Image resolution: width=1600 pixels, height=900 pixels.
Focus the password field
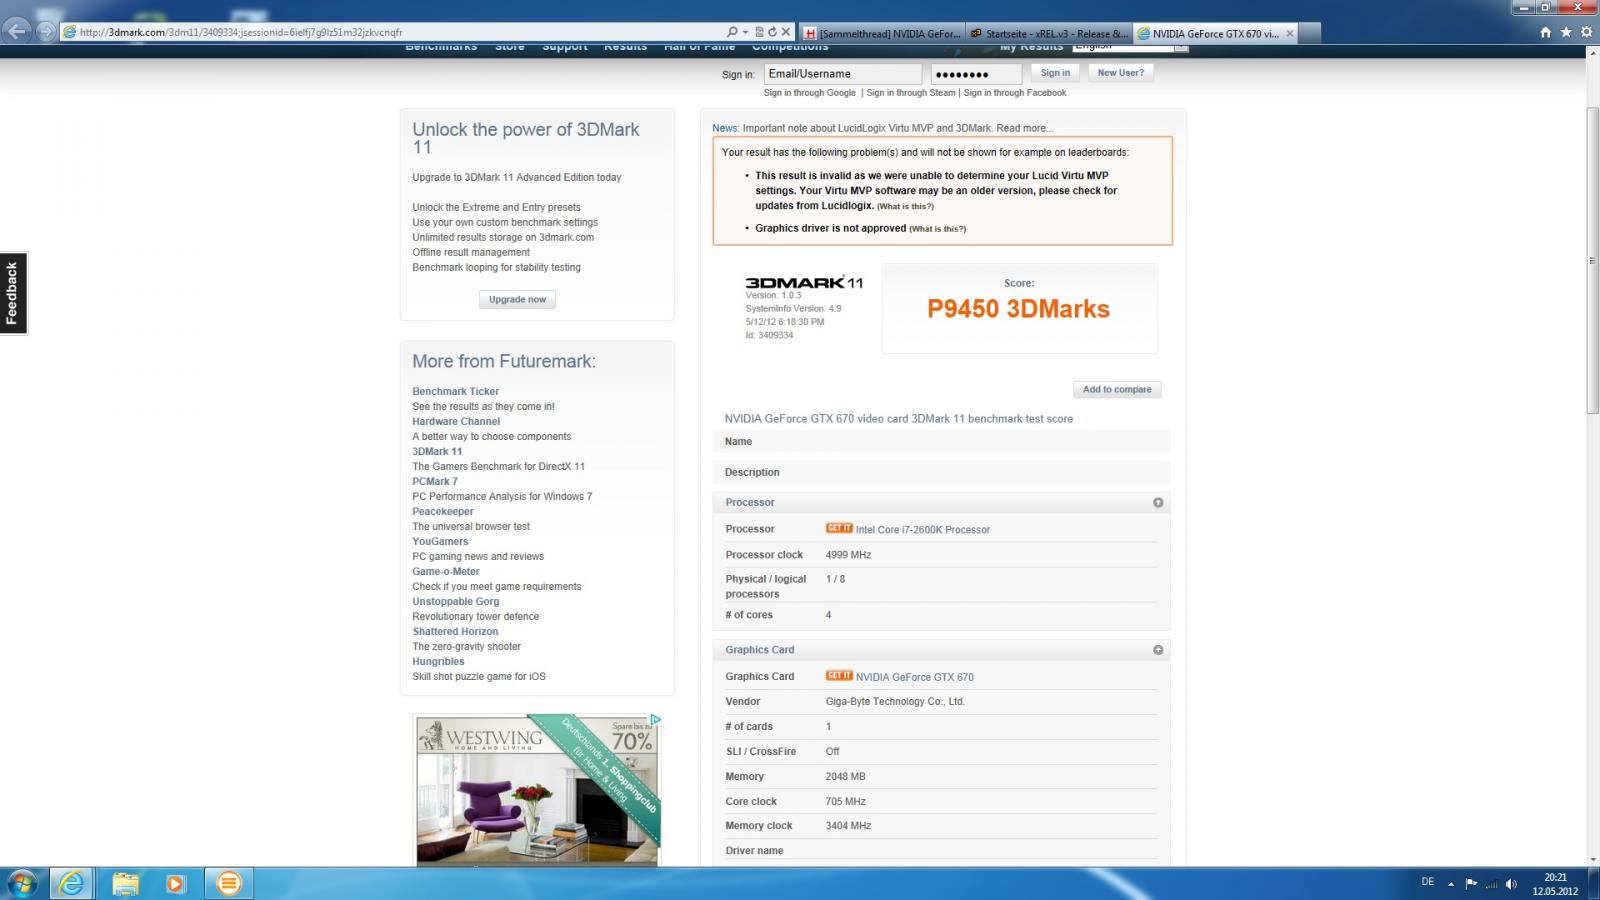(976, 74)
